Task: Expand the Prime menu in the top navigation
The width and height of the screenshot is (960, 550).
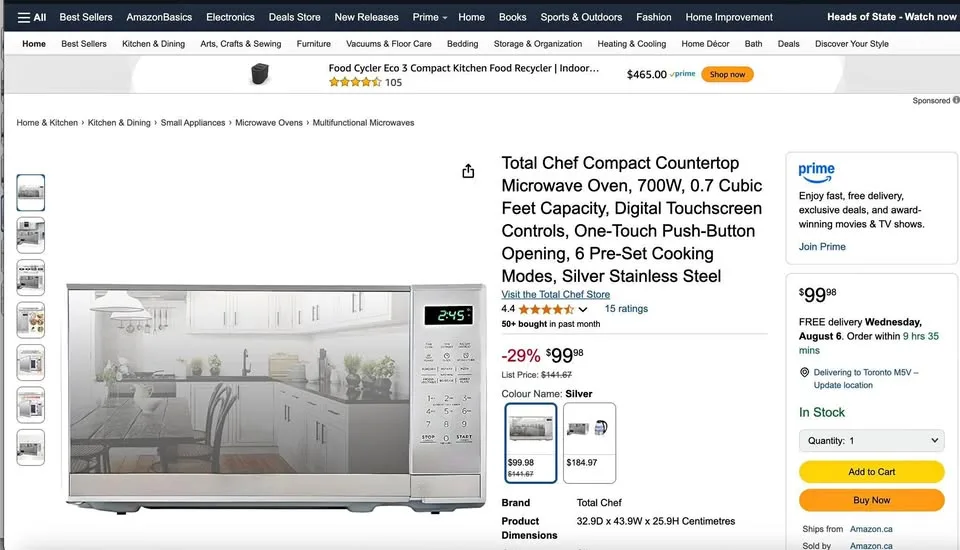Action: pyautogui.click(x=429, y=17)
